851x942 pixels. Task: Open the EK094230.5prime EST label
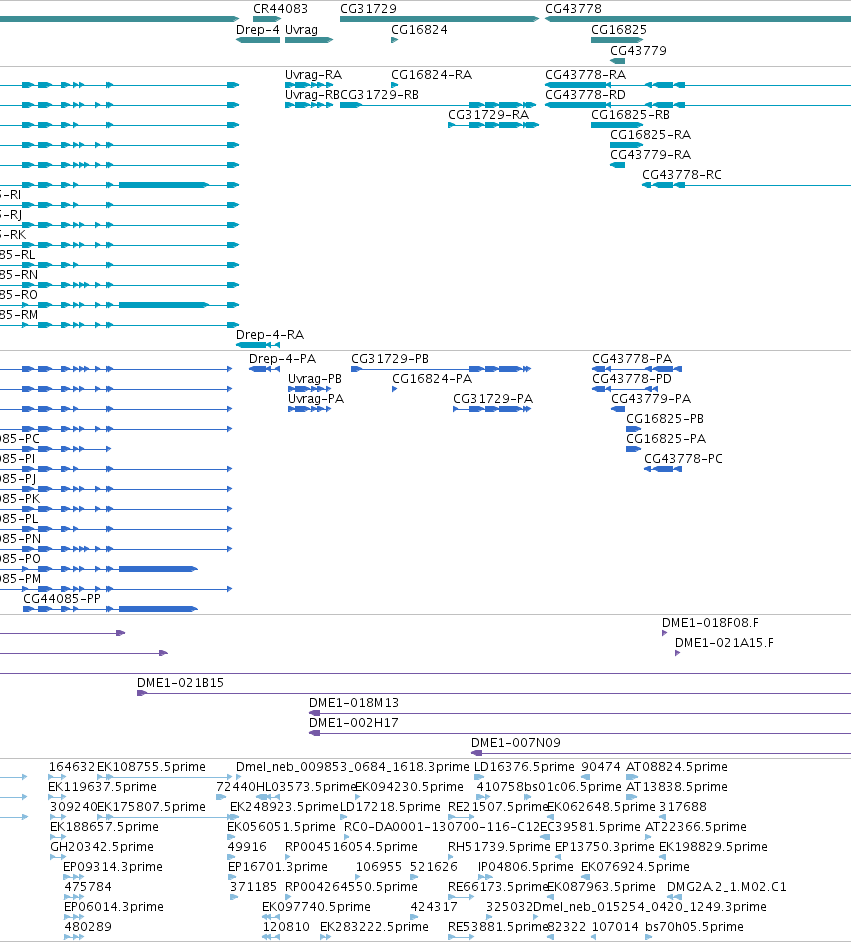[410, 787]
